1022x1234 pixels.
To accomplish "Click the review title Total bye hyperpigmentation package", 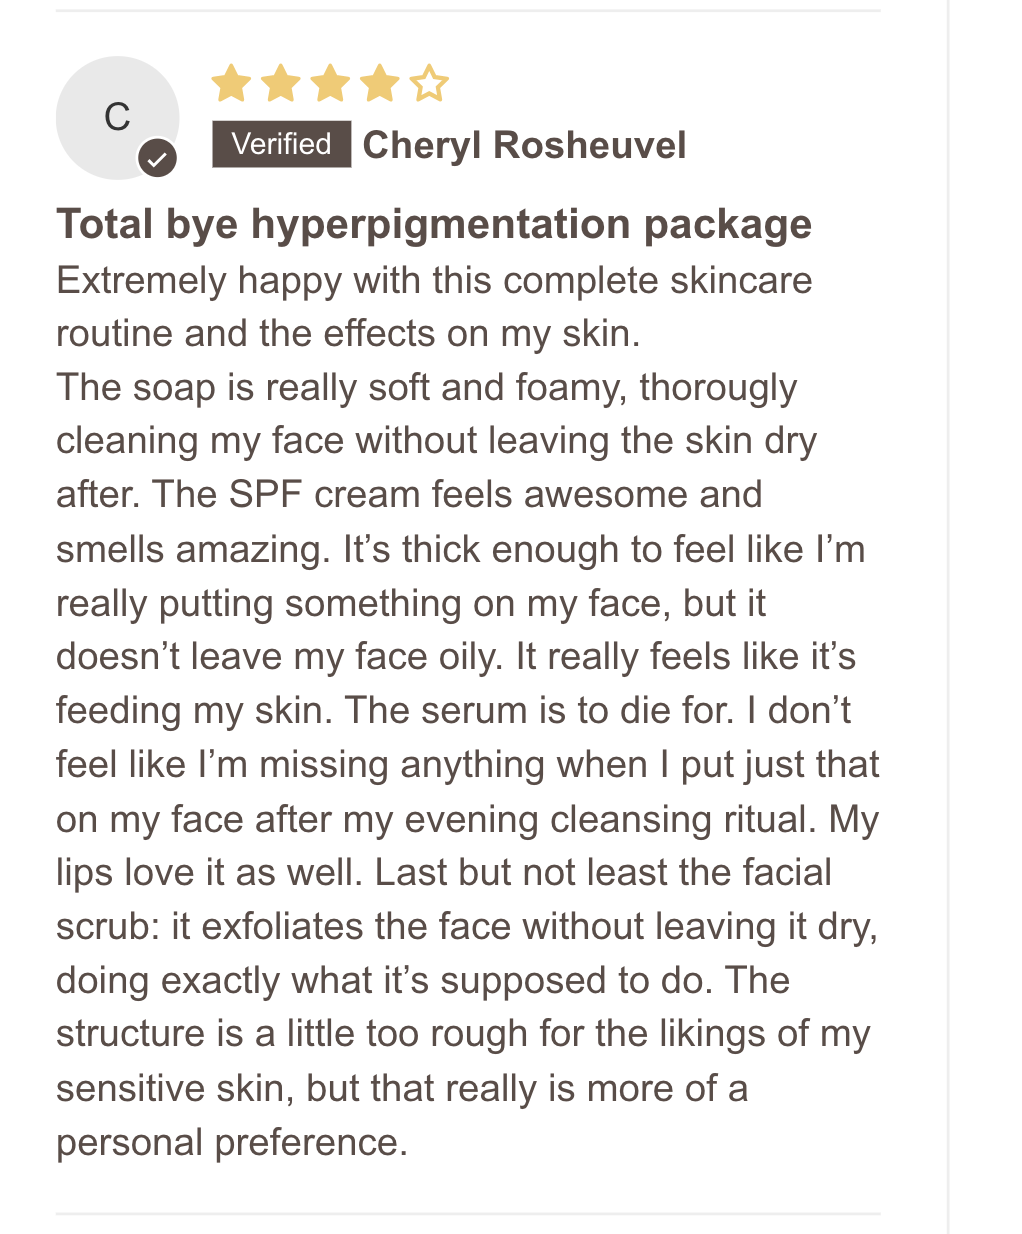I will (434, 224).
